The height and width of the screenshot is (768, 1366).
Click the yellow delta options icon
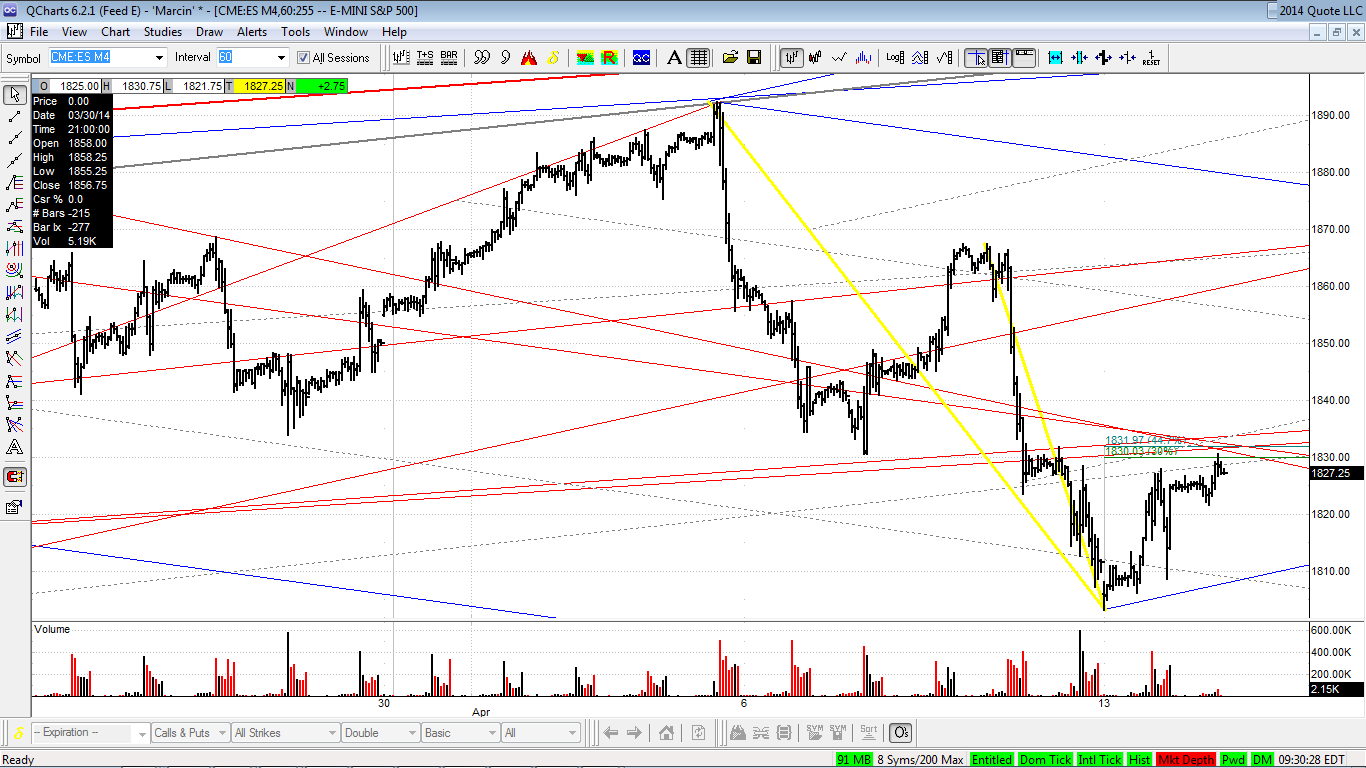[x=553, y=57]
